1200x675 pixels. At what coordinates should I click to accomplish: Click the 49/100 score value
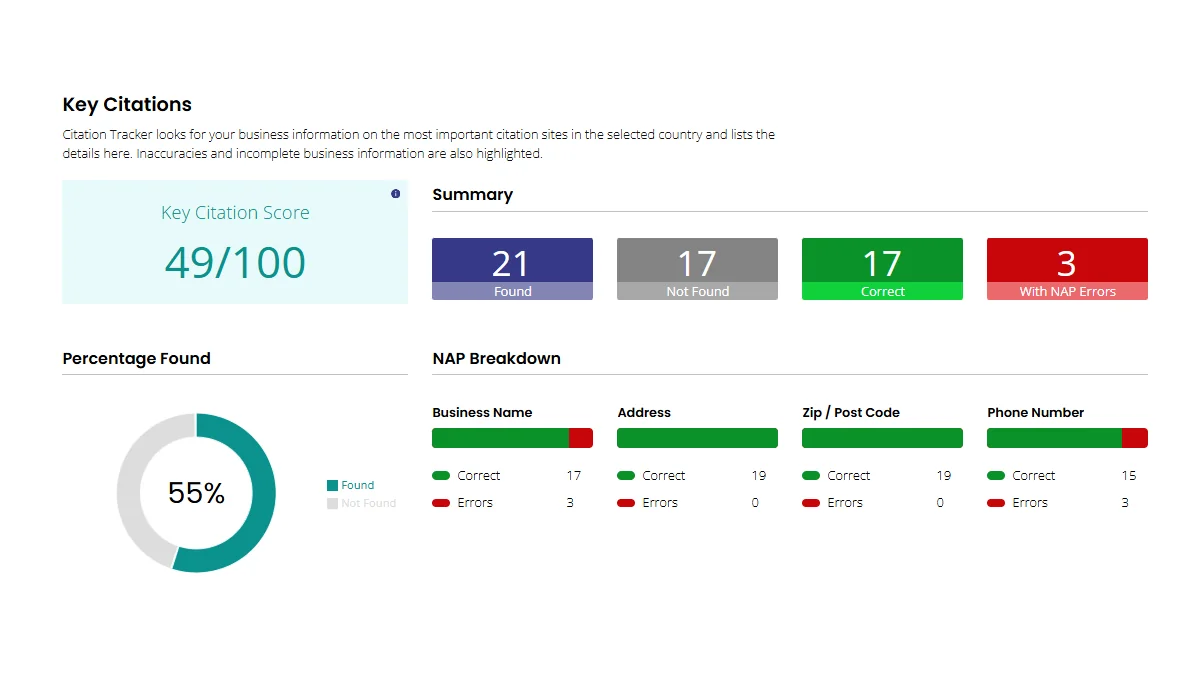[x=235, y=263]
